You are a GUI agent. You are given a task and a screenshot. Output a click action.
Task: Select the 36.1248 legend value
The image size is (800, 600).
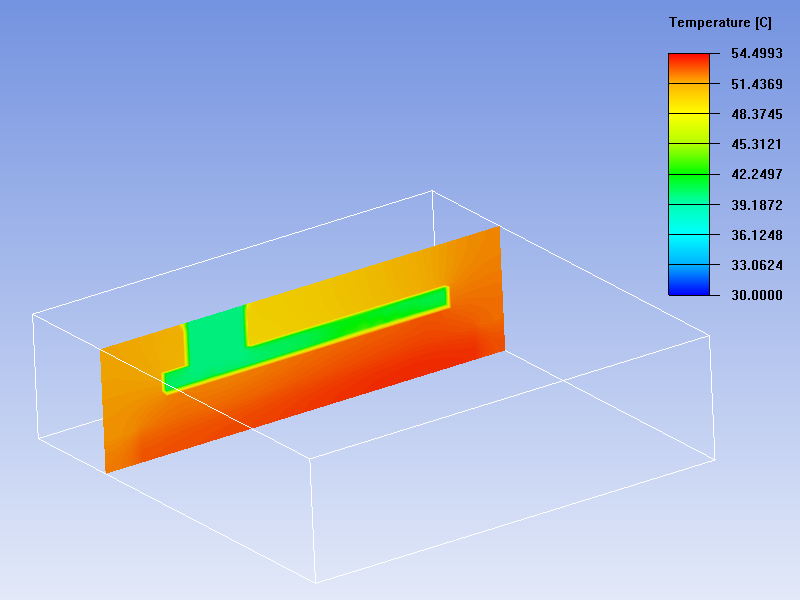(757, 235)
